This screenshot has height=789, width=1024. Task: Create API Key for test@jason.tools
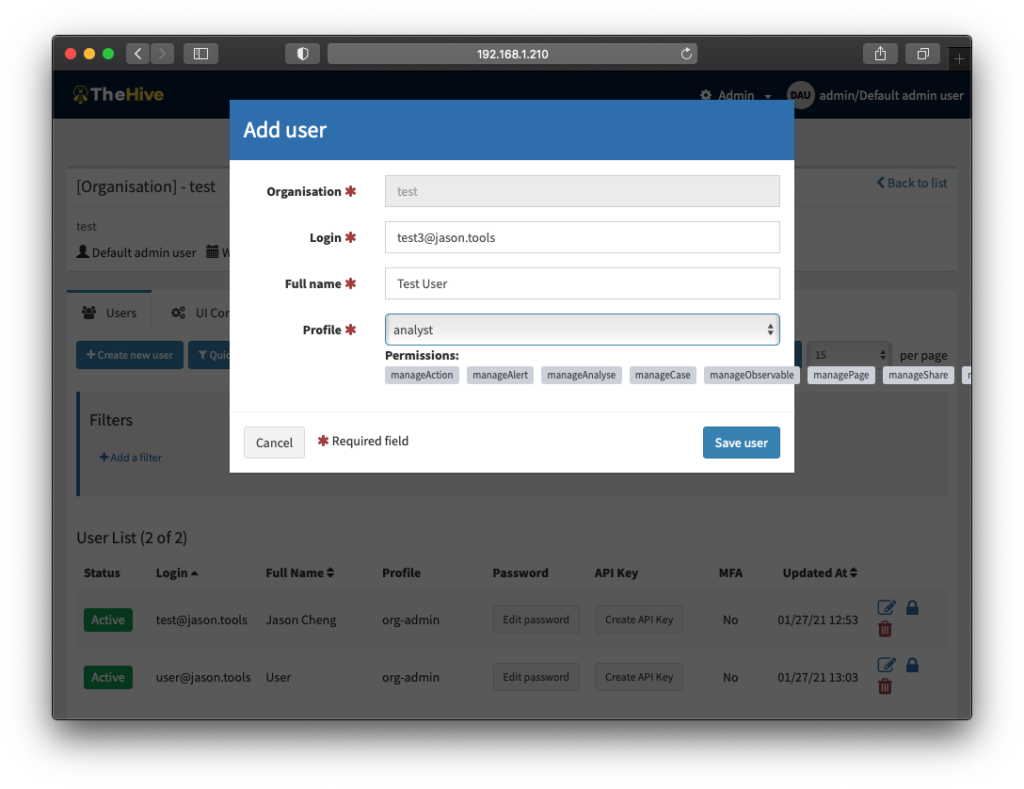639,620
